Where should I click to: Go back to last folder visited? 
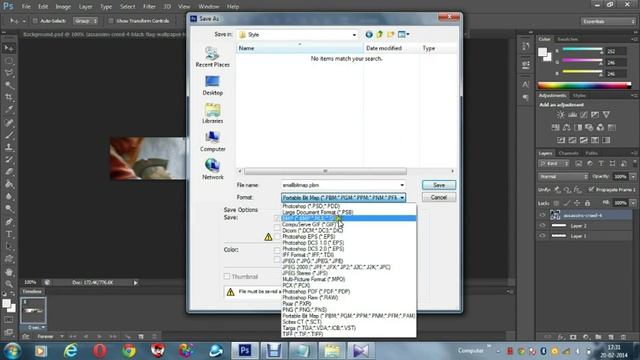point(369,35)
